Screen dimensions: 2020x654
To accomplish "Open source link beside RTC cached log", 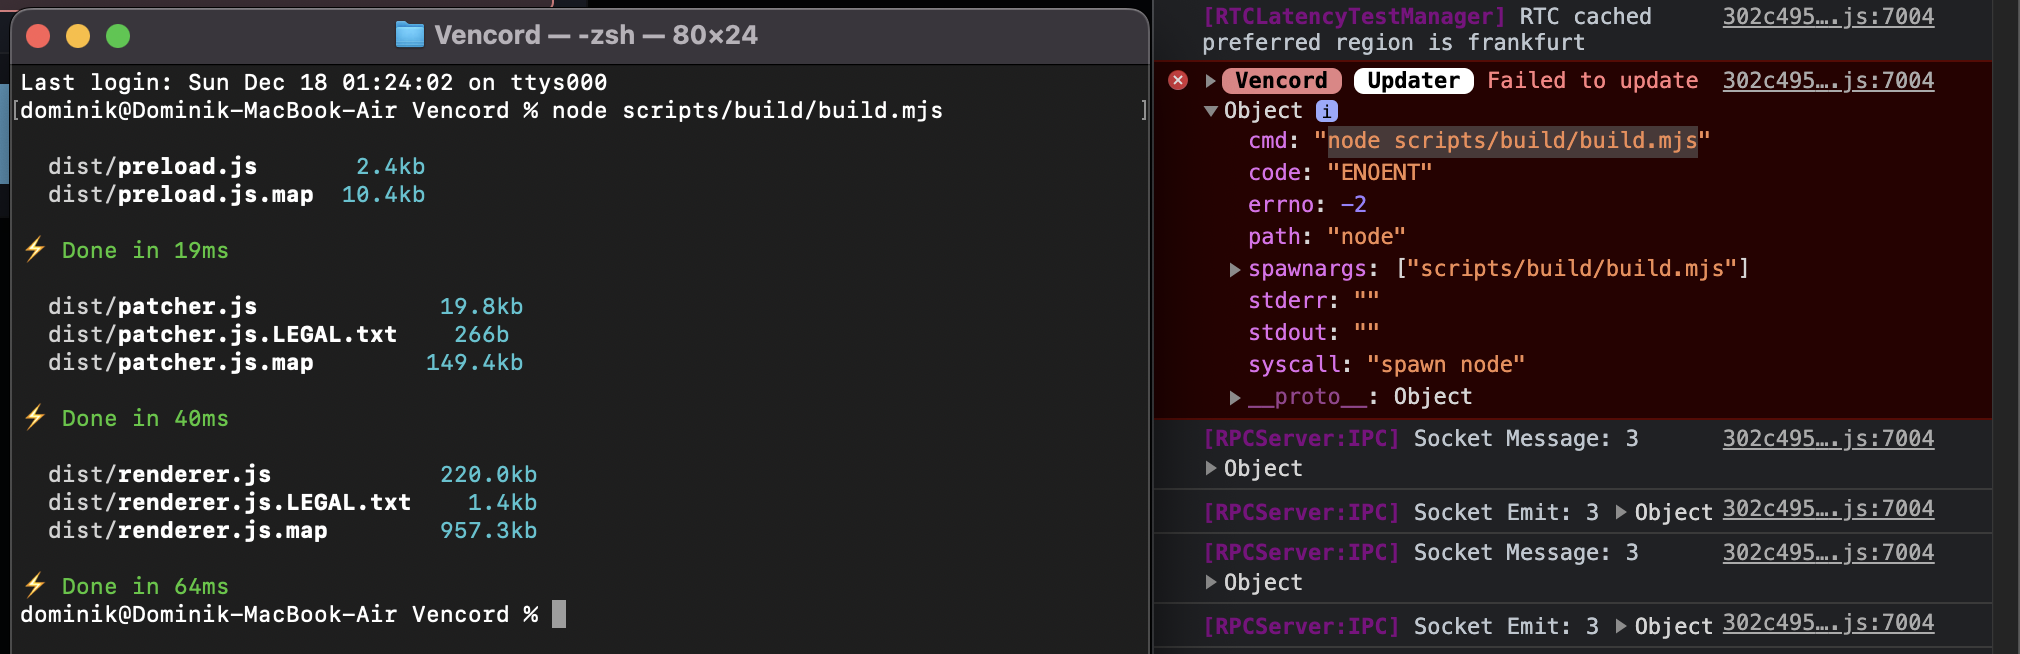I will tap(1828, 16).
